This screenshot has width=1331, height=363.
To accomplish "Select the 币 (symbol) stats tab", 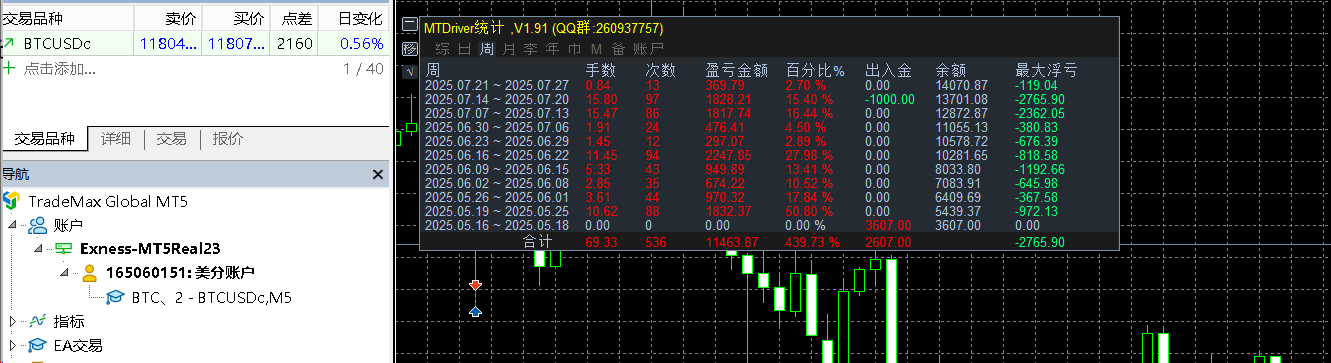I will tap(575, 48).
